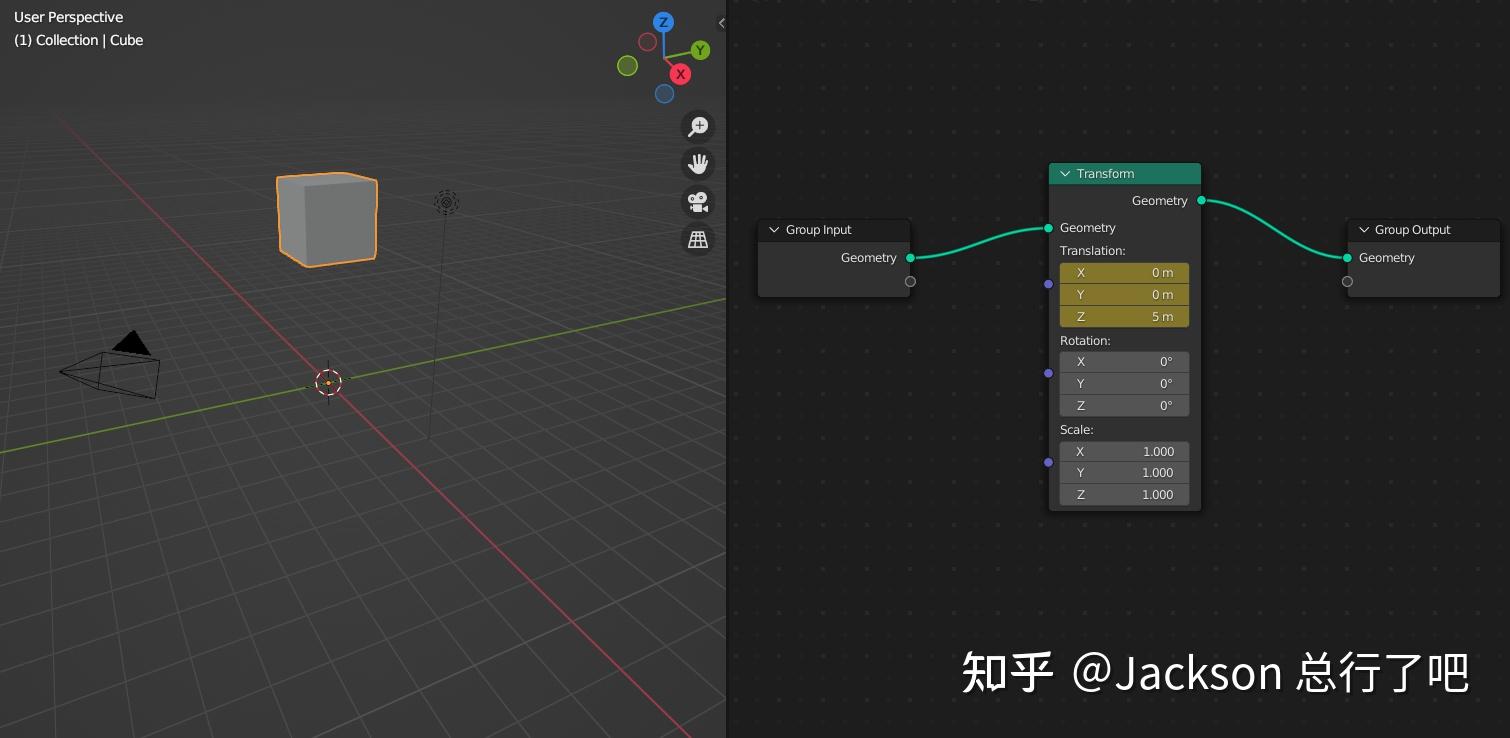Click the Scale Y value field
Screen dimensions: 1510x738
coord(1124,473)
